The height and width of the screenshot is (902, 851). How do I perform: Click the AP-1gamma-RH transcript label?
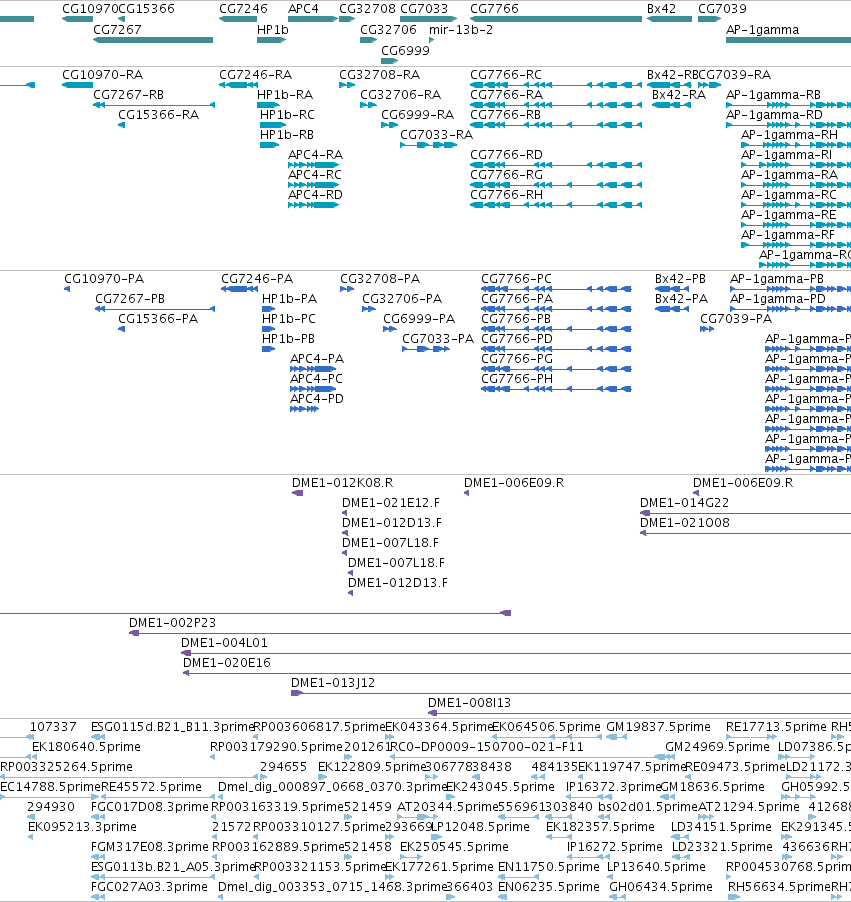[x=789, y=135]
